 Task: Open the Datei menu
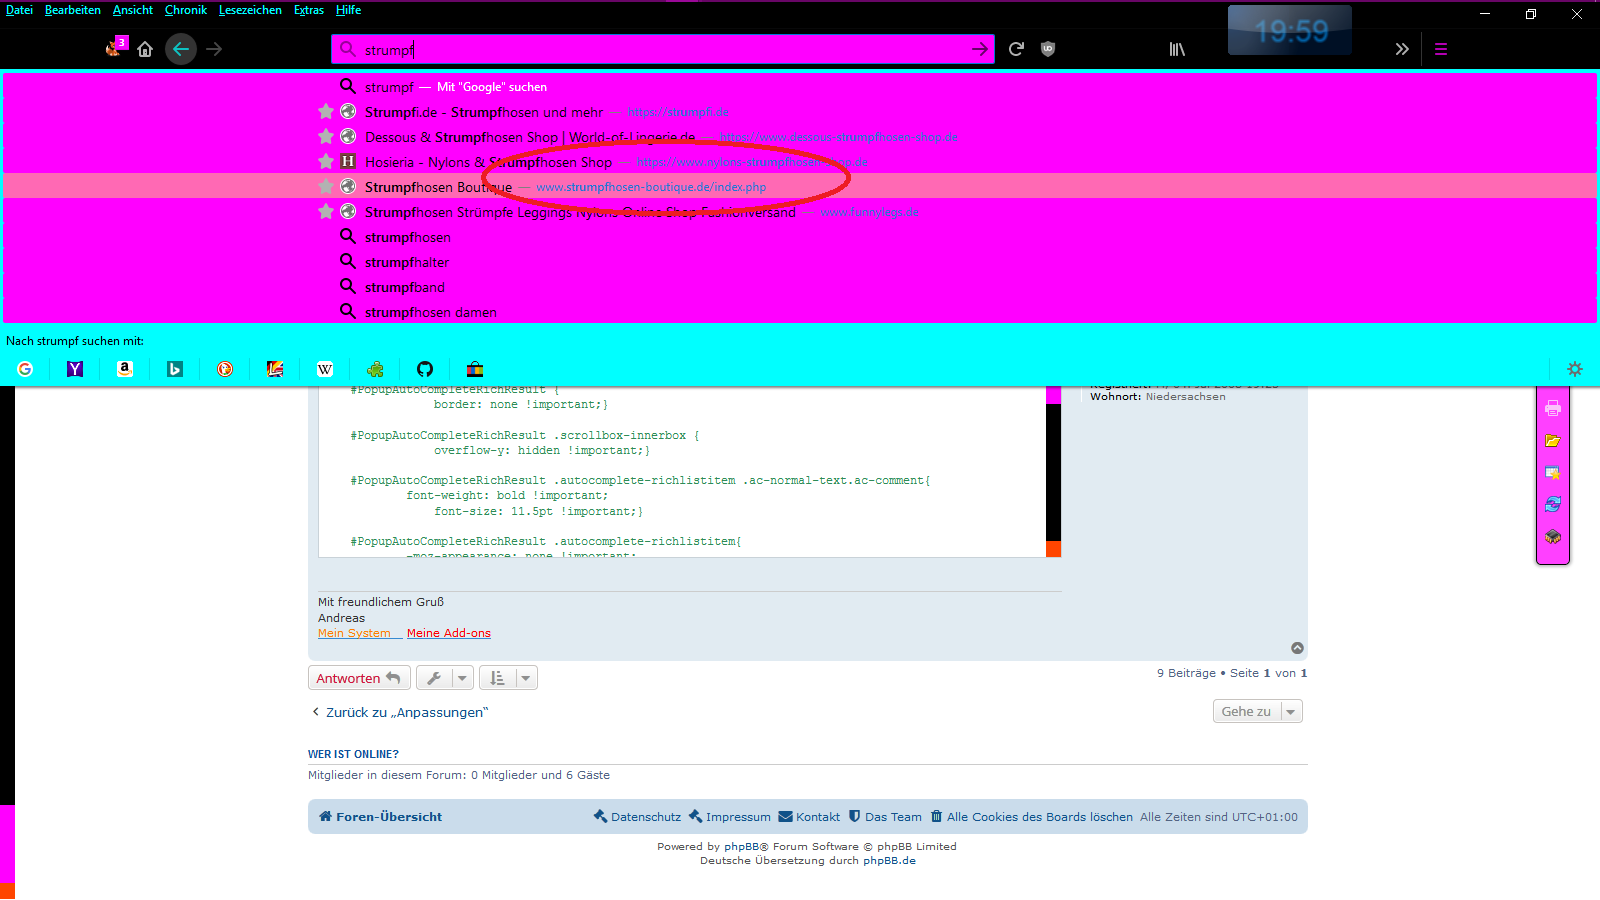point(19,10)
